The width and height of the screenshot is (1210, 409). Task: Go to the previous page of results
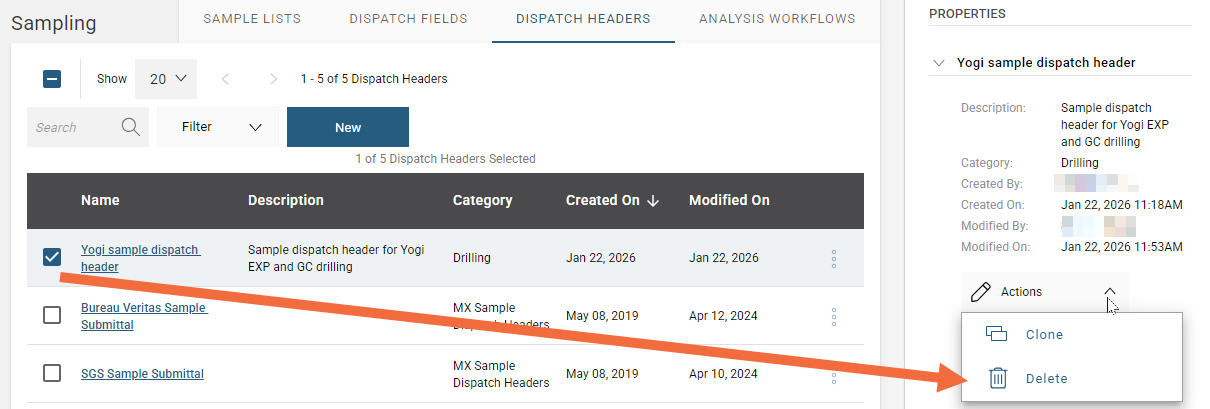pyautogui.click(x=226, y=79)
